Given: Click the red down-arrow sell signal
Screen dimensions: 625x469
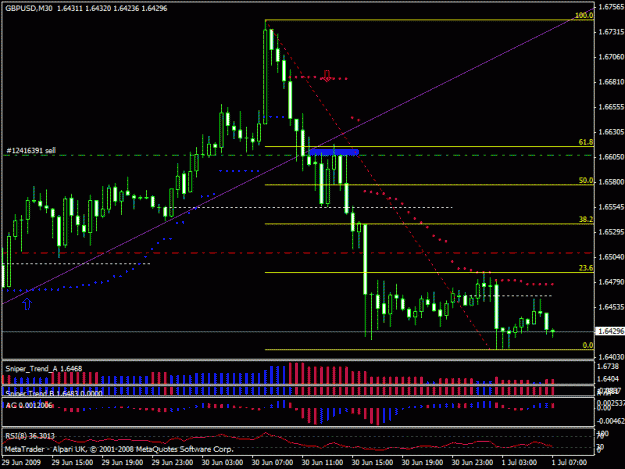Looking at the screenshot, I should (327, 76).
